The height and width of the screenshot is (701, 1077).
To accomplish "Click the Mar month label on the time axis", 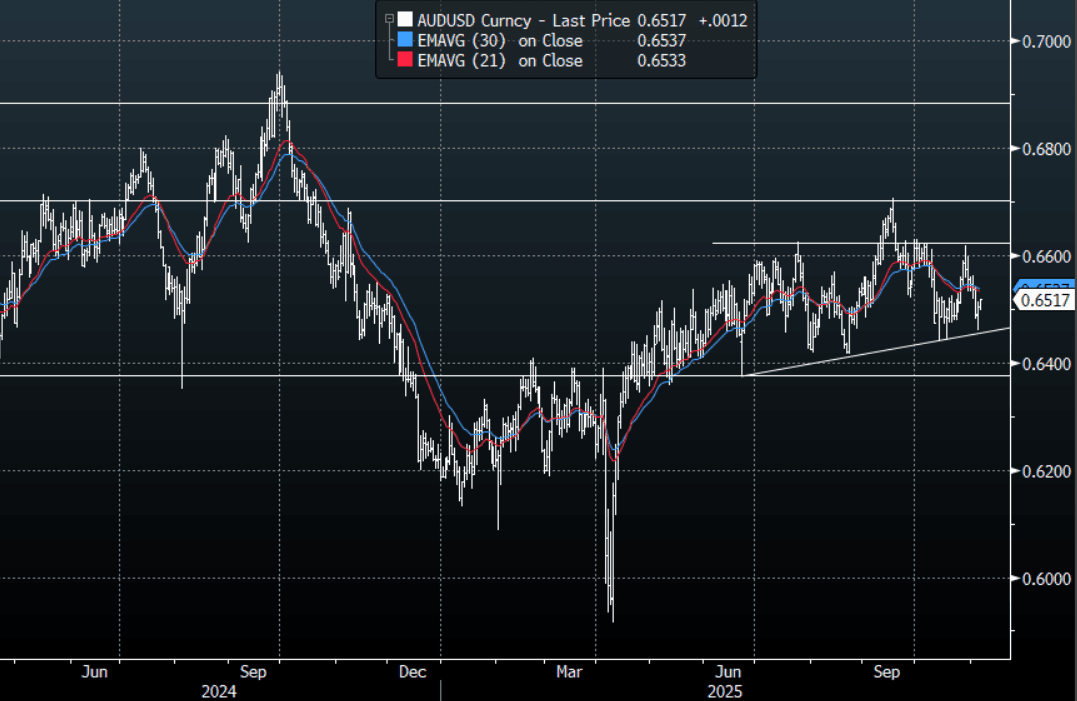I will click(571, 673).
